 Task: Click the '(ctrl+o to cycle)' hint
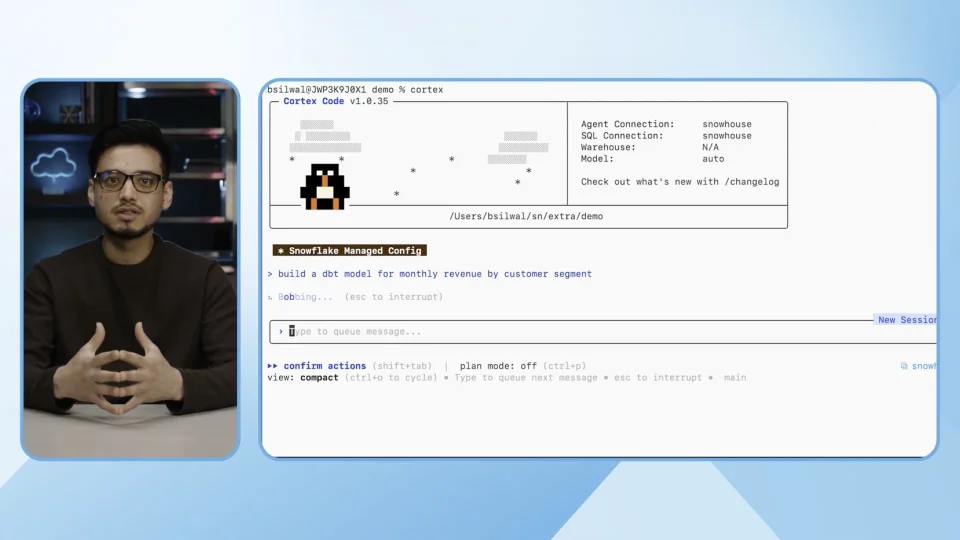point(391,377)
